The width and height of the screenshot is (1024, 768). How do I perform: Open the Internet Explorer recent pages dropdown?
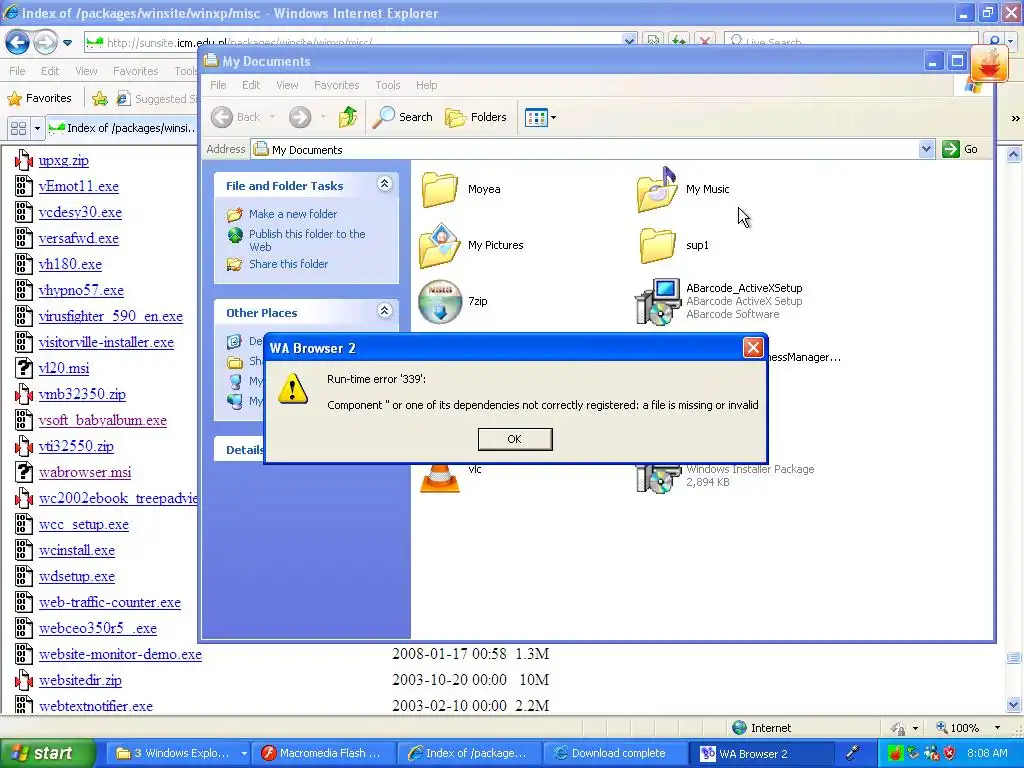click(x=67, y=43)
